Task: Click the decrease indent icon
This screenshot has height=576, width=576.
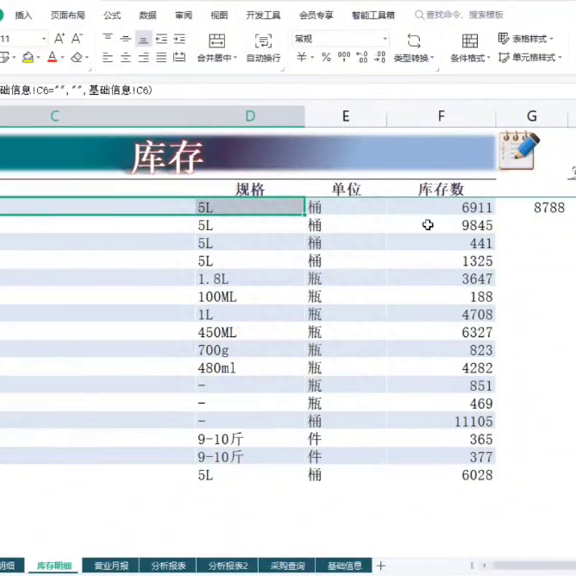Action: click(161, 38)
